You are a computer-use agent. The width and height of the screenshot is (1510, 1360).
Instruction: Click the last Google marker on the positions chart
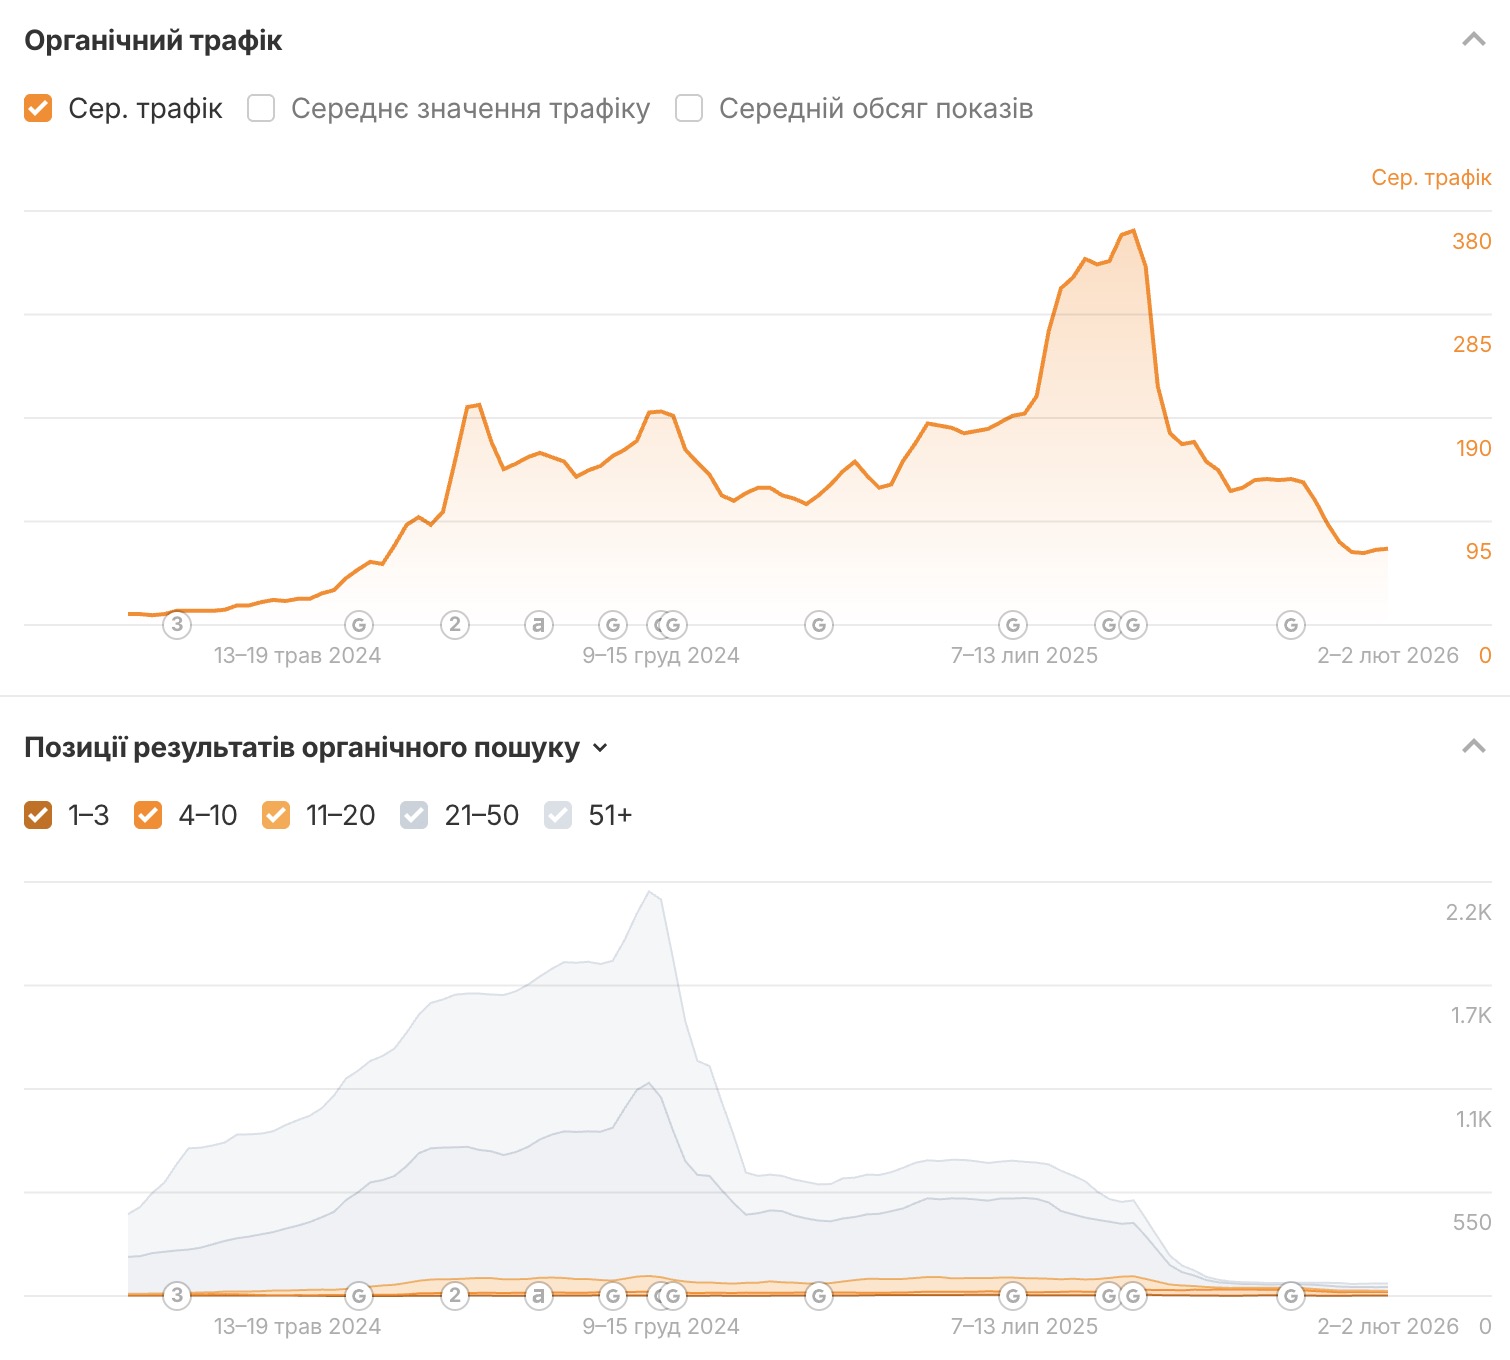[1291, 1296]
